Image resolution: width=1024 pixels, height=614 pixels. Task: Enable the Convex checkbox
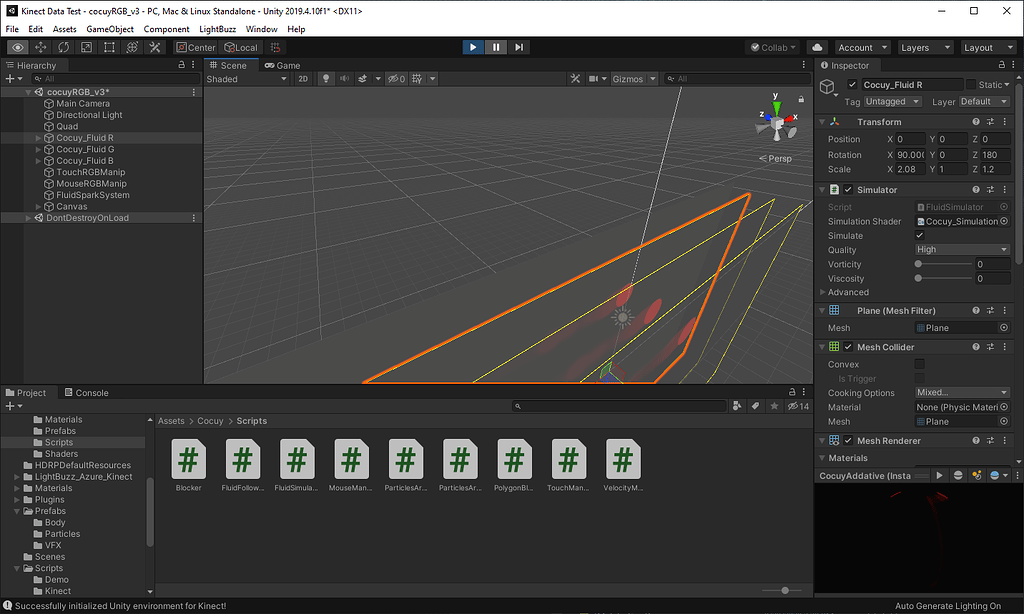pos(920,364)
